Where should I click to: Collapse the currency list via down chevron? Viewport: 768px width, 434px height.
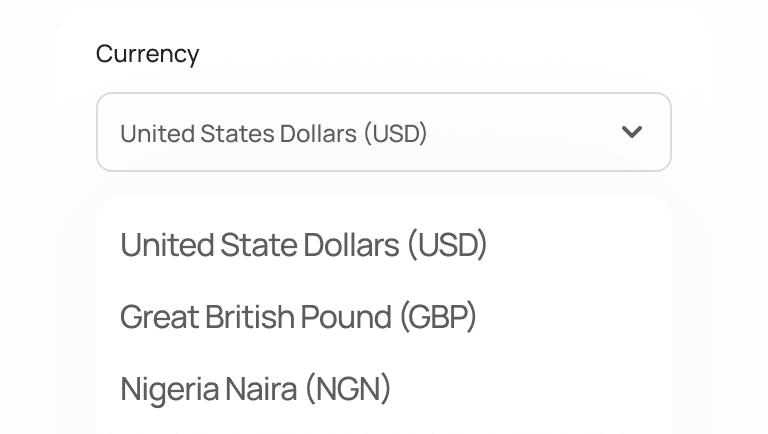point(631,132)
